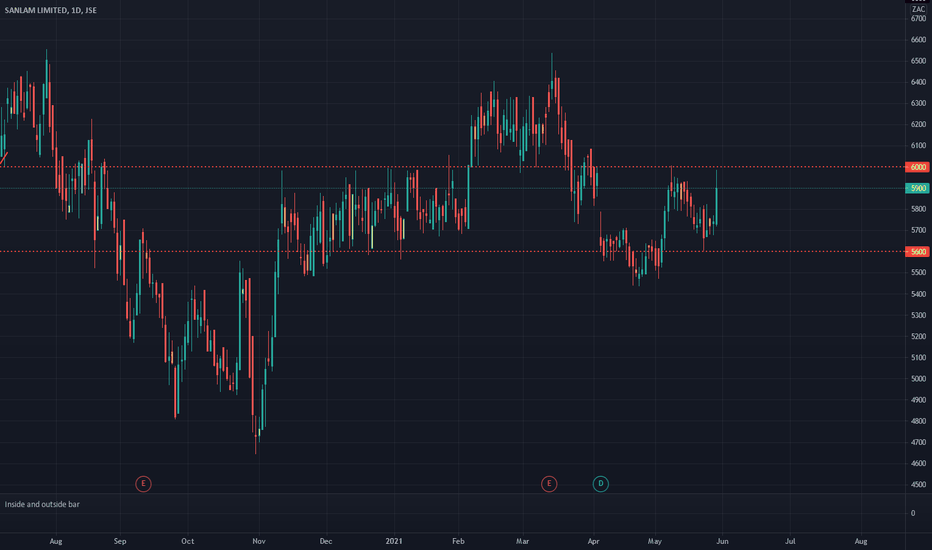Click the May label on time axis
The image size is (932, 550).
(654, 541)
